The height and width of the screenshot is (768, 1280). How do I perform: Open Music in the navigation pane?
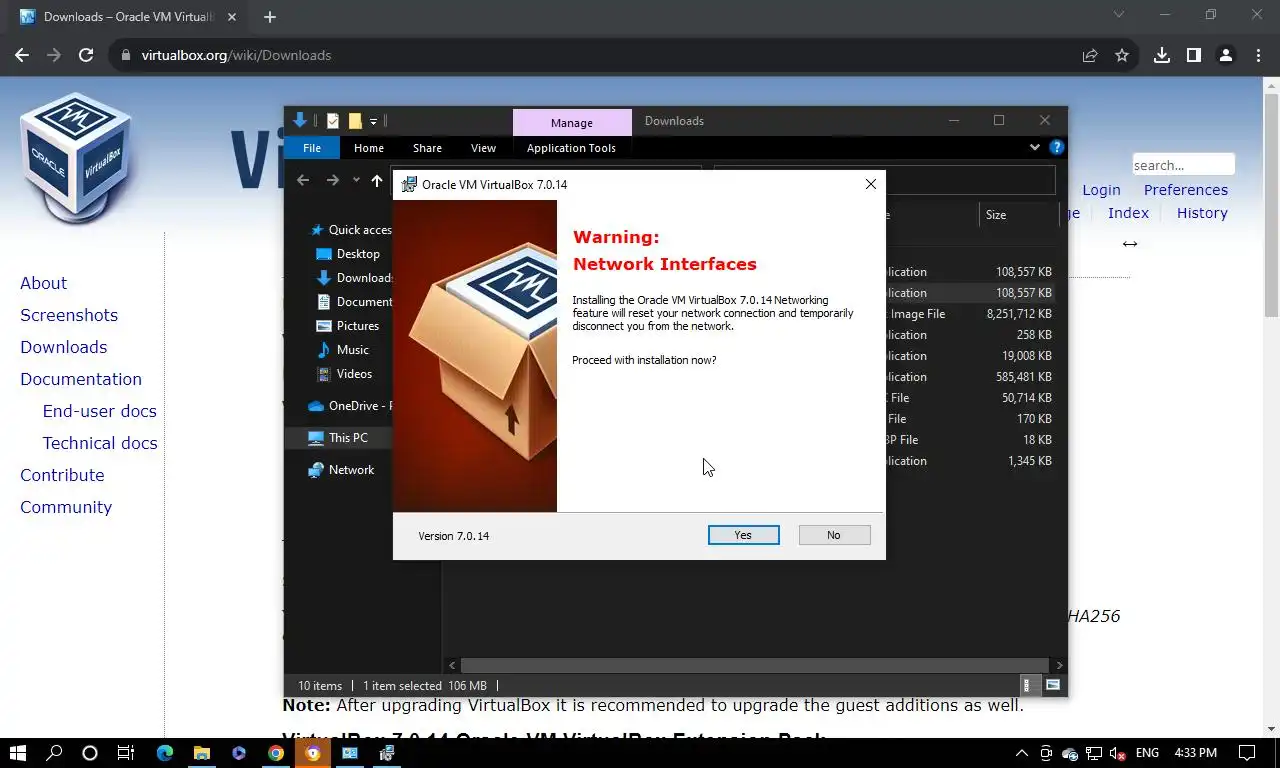pos(343,350)
